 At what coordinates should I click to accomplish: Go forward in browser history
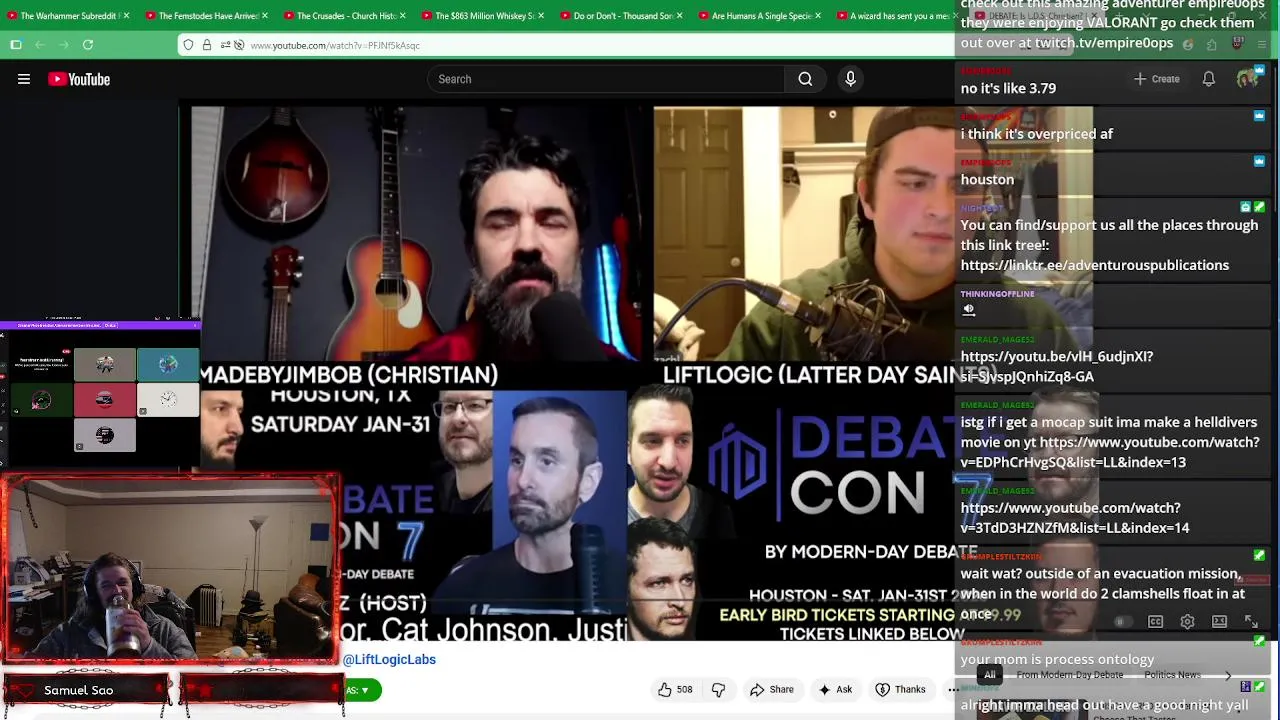pos(64,45)
